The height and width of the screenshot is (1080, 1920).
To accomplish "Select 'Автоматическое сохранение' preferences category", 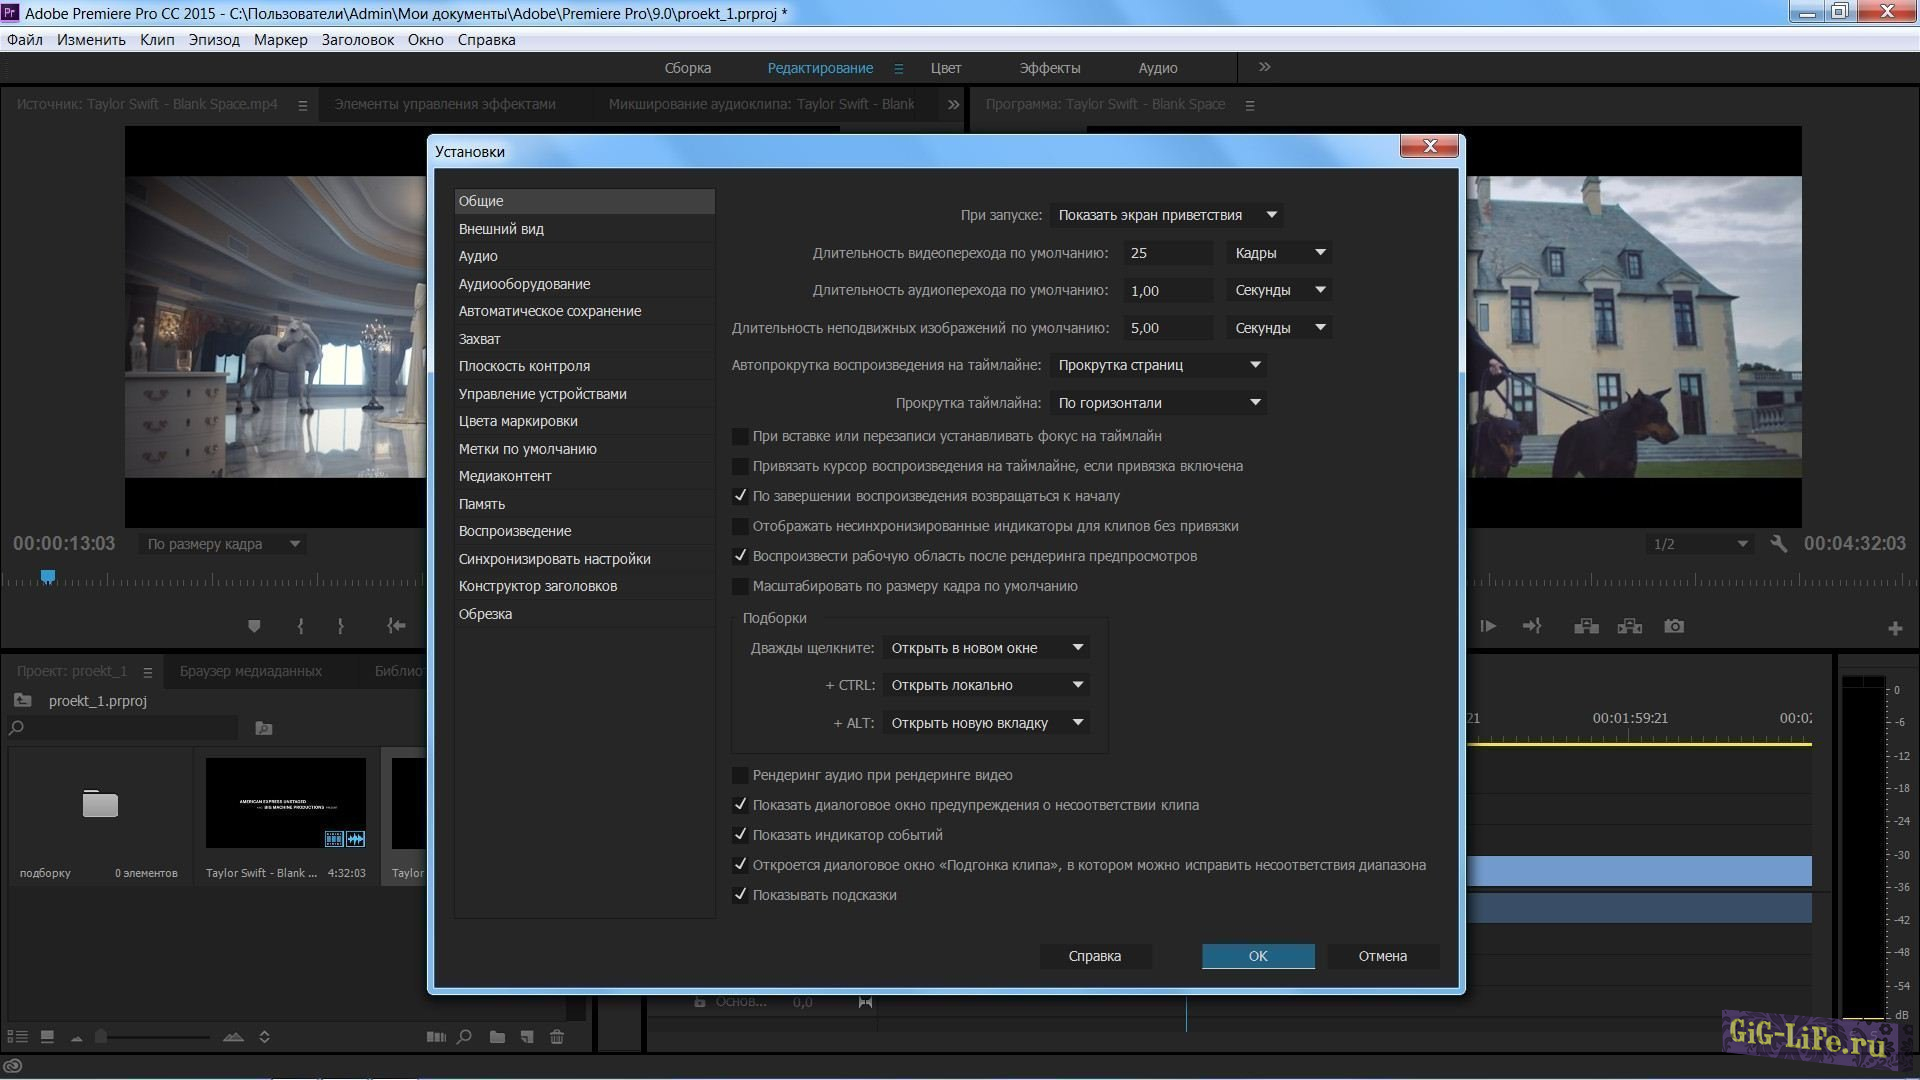I will 550,311.
